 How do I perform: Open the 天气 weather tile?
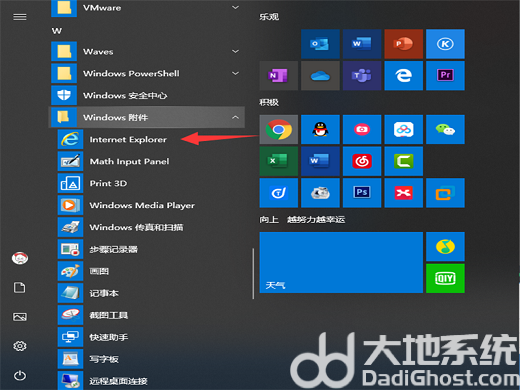click(x=341, y=262)
